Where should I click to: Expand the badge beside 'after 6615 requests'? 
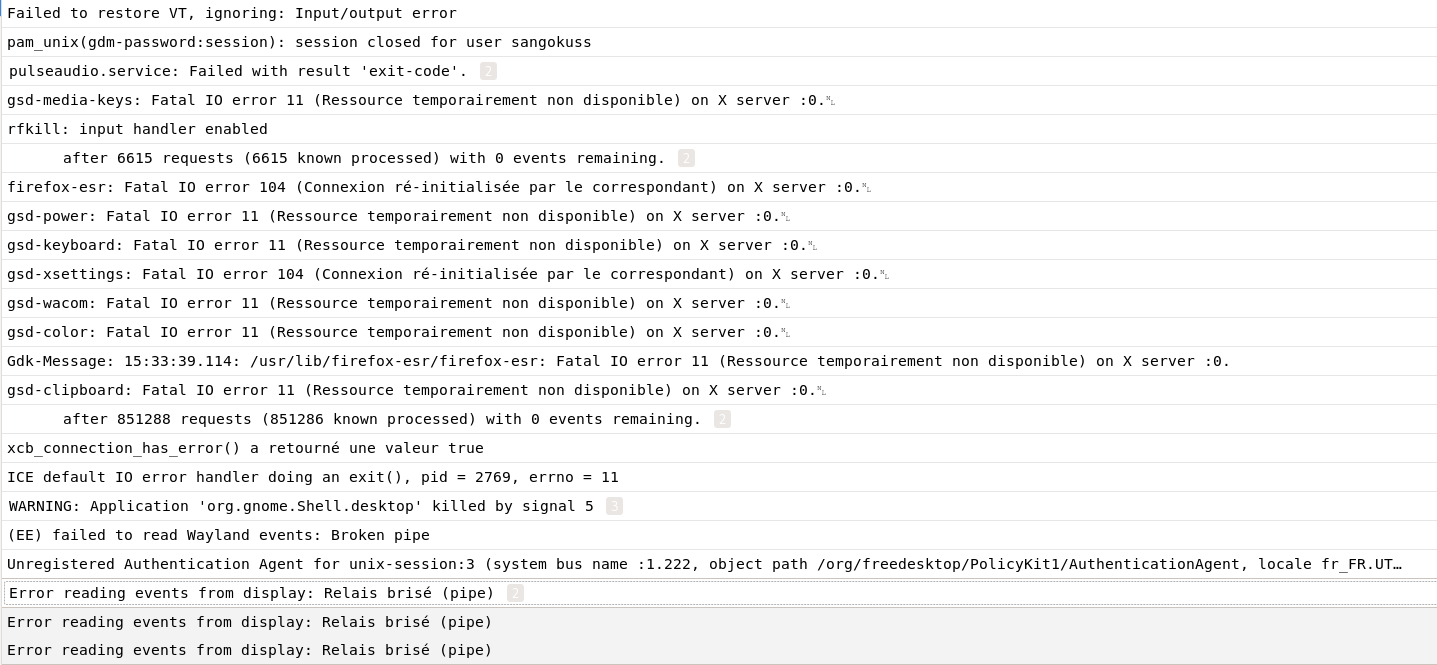(686, 158)
